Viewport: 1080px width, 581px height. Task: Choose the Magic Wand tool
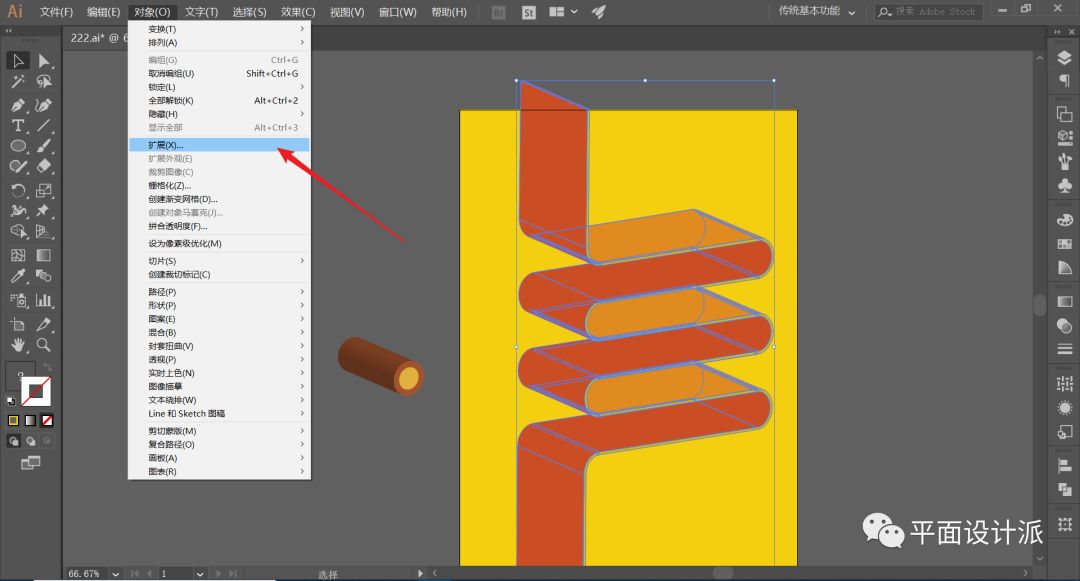point(18,82)
